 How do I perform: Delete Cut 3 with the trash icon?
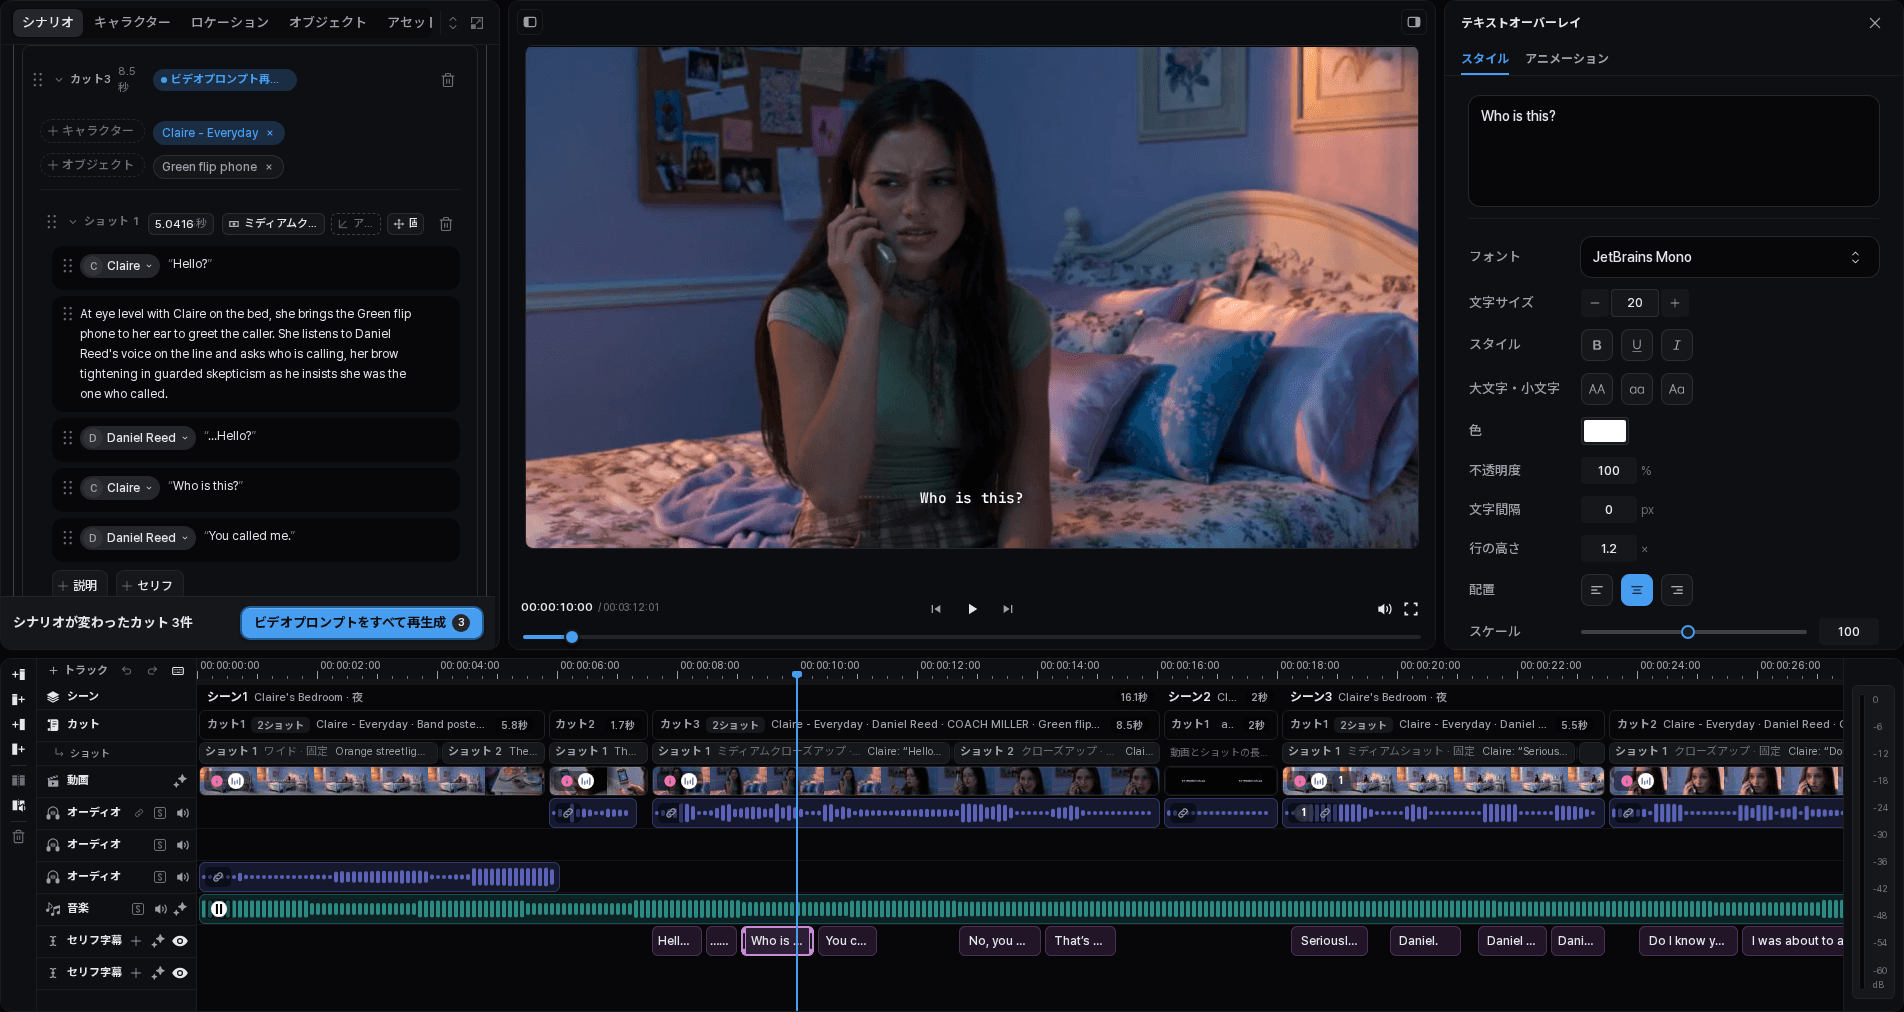(x=448, y=80)
